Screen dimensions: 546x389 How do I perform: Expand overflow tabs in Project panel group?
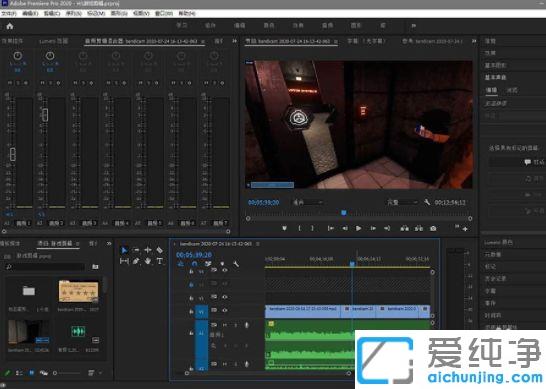coord(109,243)
